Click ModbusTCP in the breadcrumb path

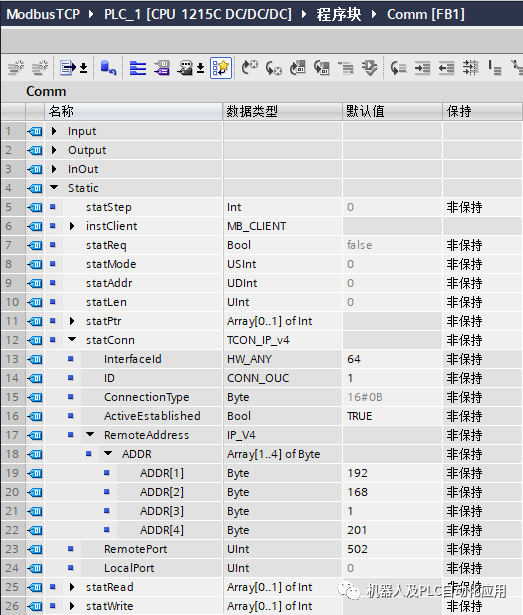pos(43,15)
